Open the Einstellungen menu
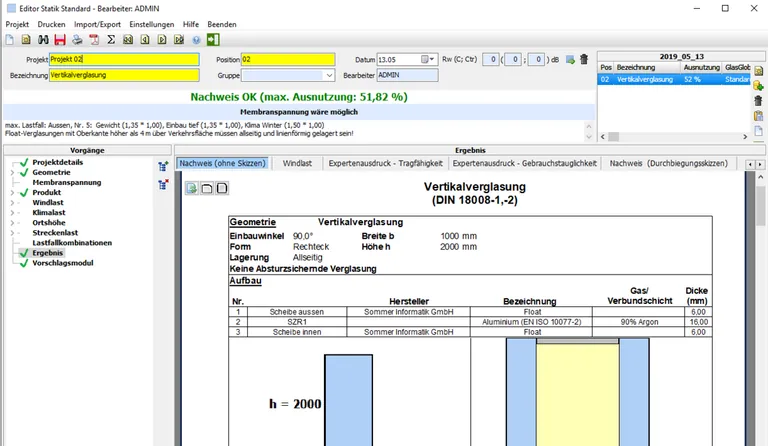This screenshot has width=768, height=446. click(150, 24)
